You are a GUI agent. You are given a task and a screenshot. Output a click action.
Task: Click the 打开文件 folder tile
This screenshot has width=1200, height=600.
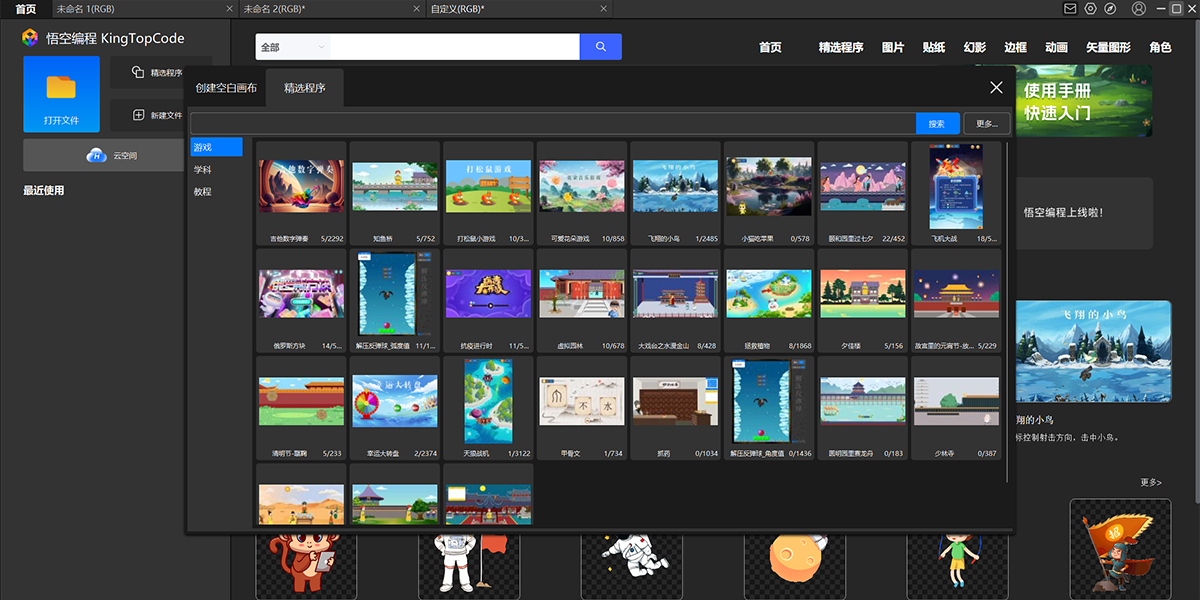click(x=61, y=94)
